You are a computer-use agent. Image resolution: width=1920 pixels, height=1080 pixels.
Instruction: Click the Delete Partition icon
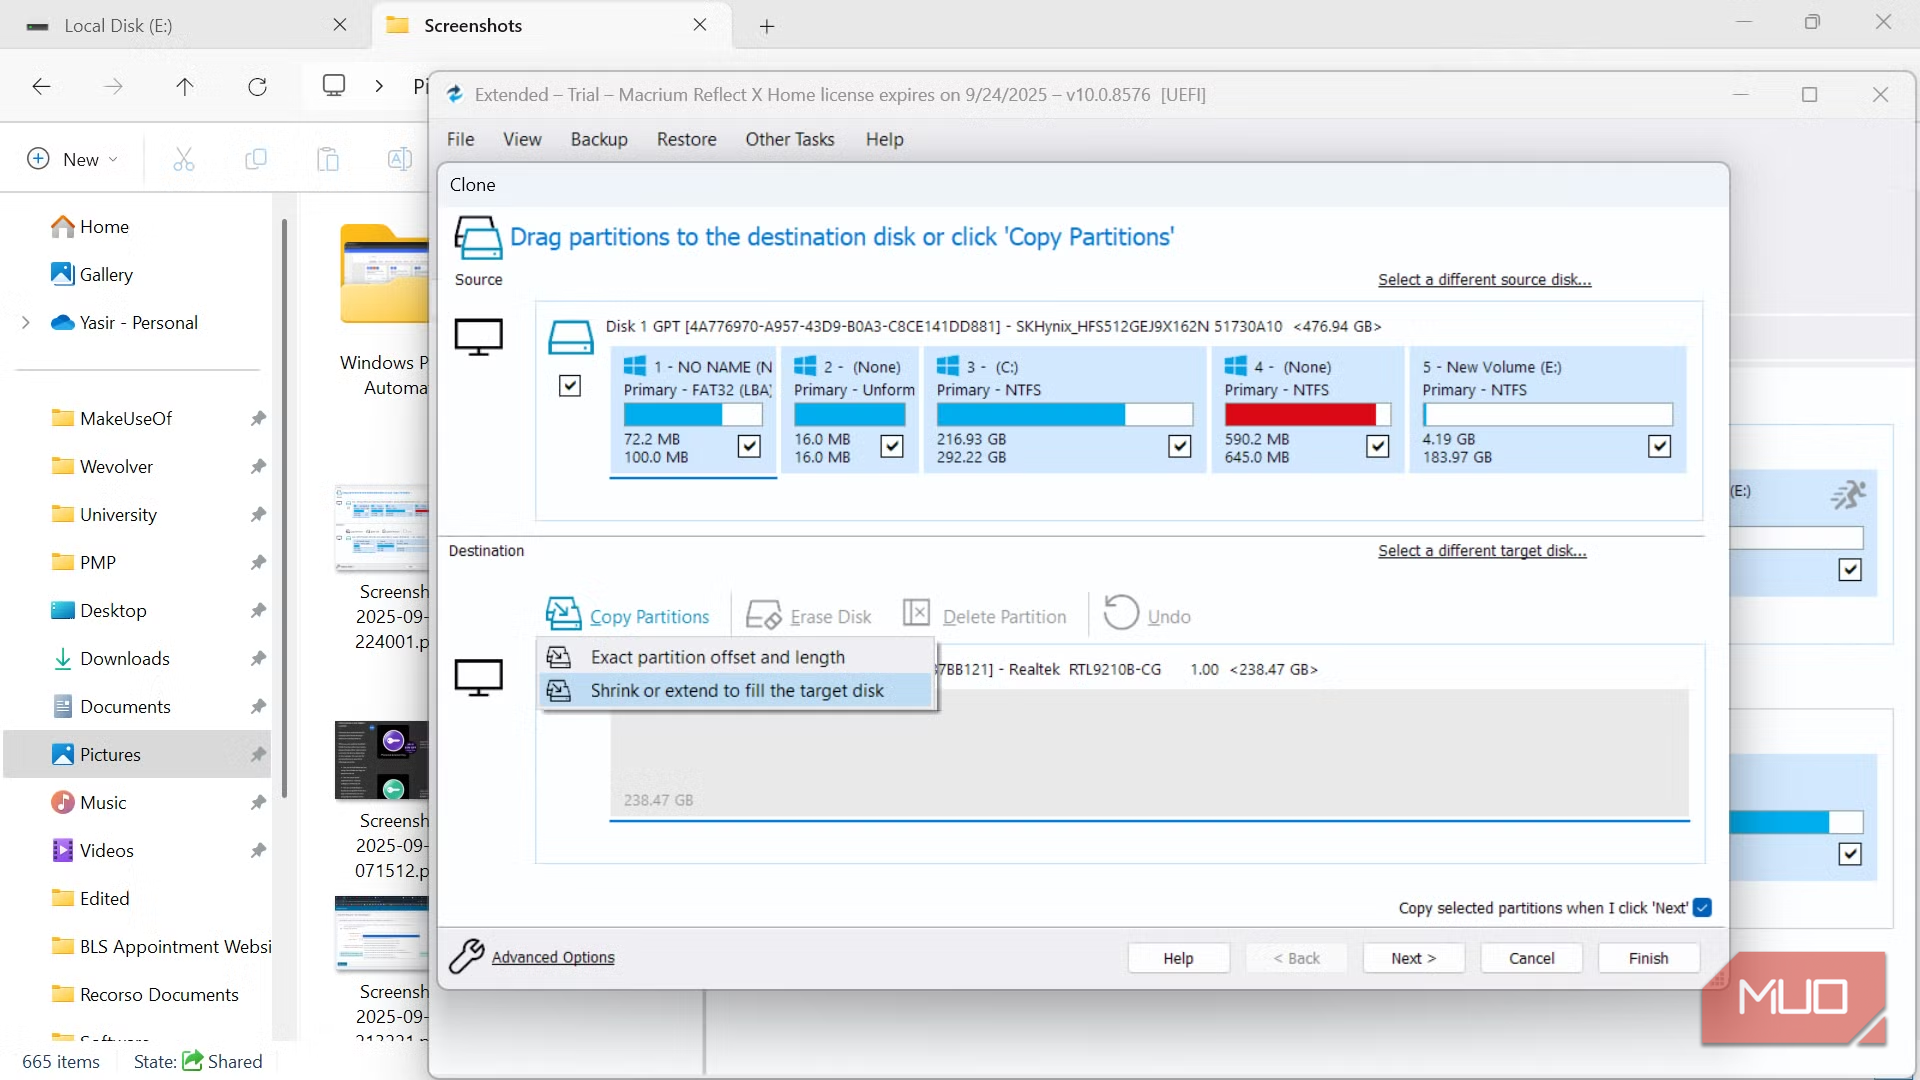pyautogui.click(x=916, y=612)
